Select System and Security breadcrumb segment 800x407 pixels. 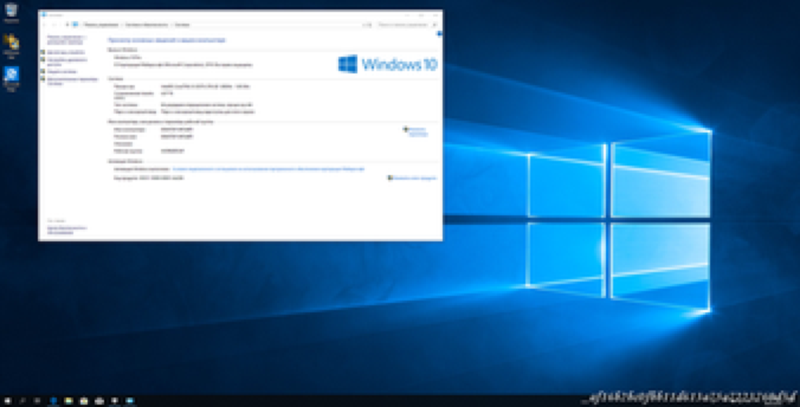point(146,24)
